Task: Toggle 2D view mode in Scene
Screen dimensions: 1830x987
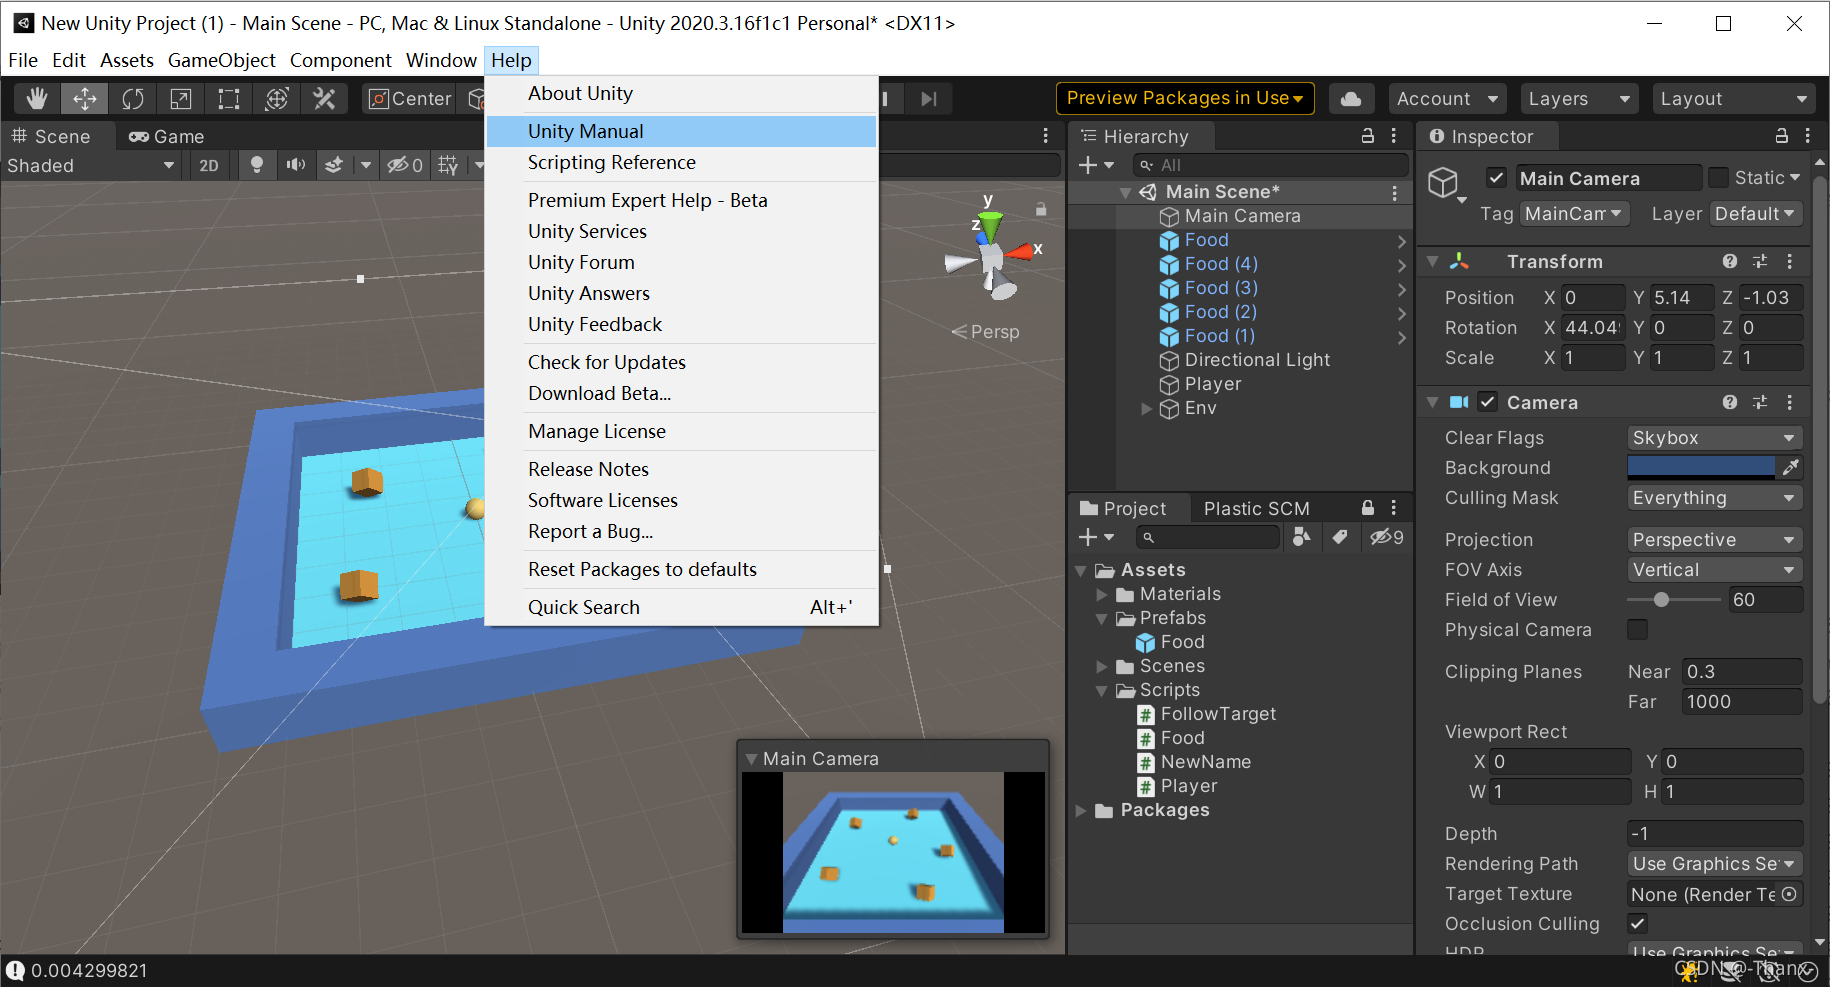Action: click(x=209, y=165)
